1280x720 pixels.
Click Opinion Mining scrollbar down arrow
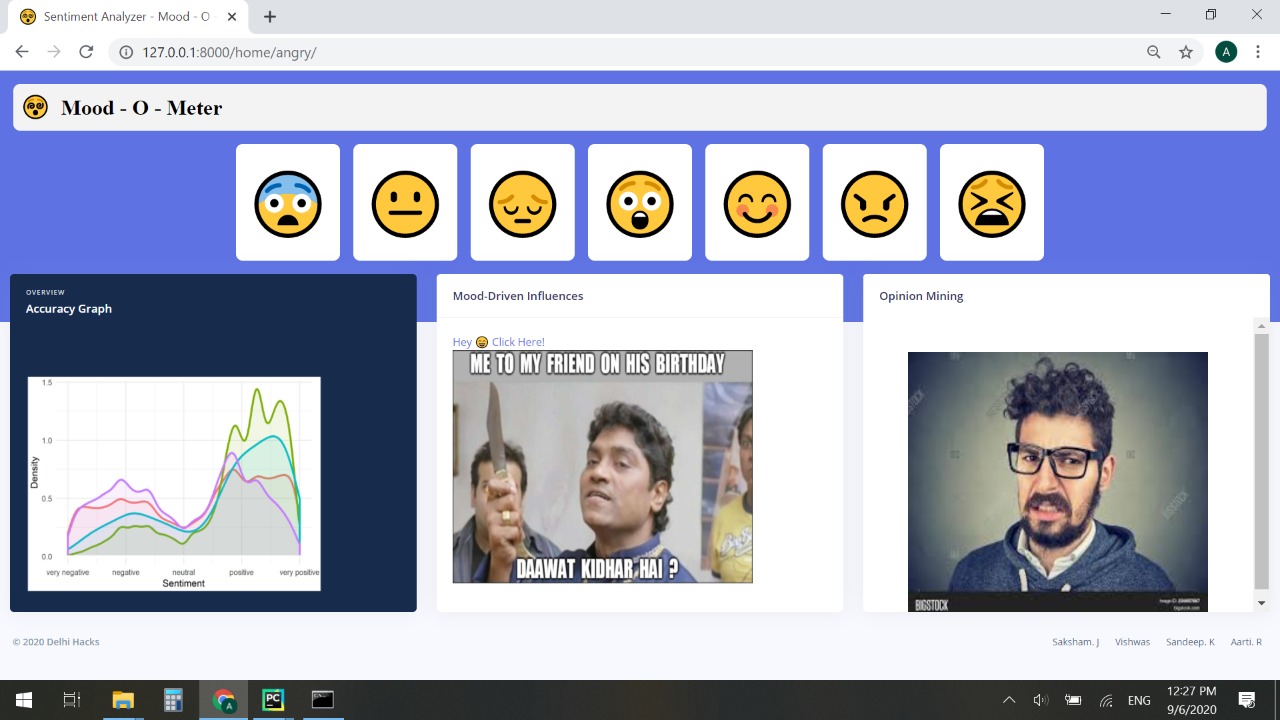pos(1261,603)
